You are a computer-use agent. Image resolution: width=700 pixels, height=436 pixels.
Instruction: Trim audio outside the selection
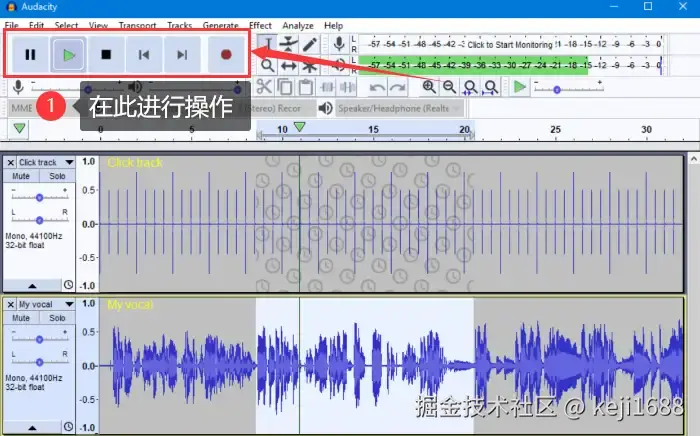(x=327, y=87)
